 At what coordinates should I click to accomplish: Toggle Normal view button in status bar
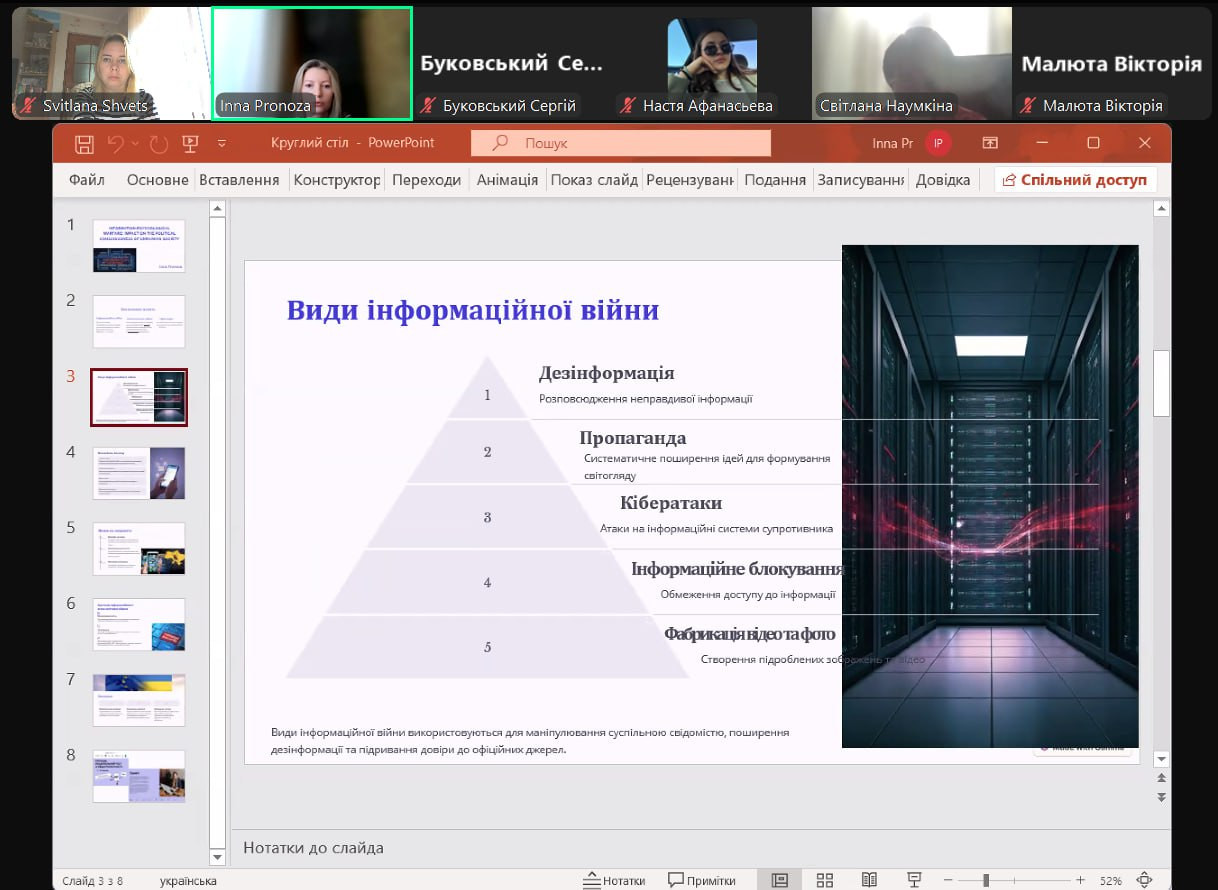[x=780, y=880]
